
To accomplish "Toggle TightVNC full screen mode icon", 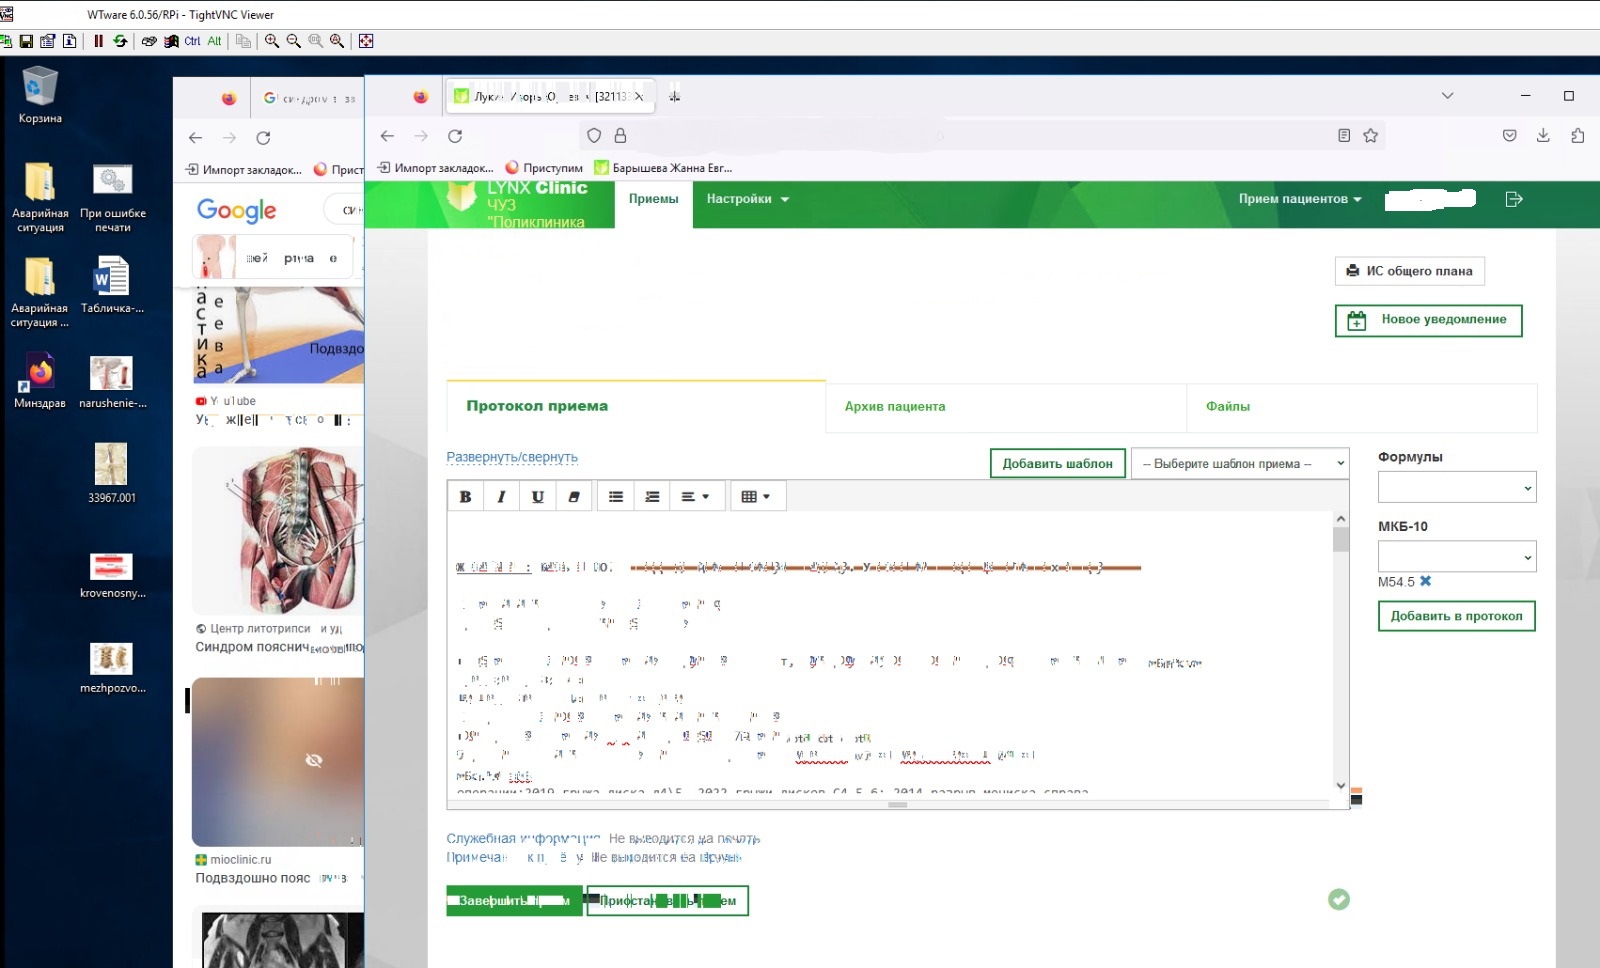I will click(366, 41).
